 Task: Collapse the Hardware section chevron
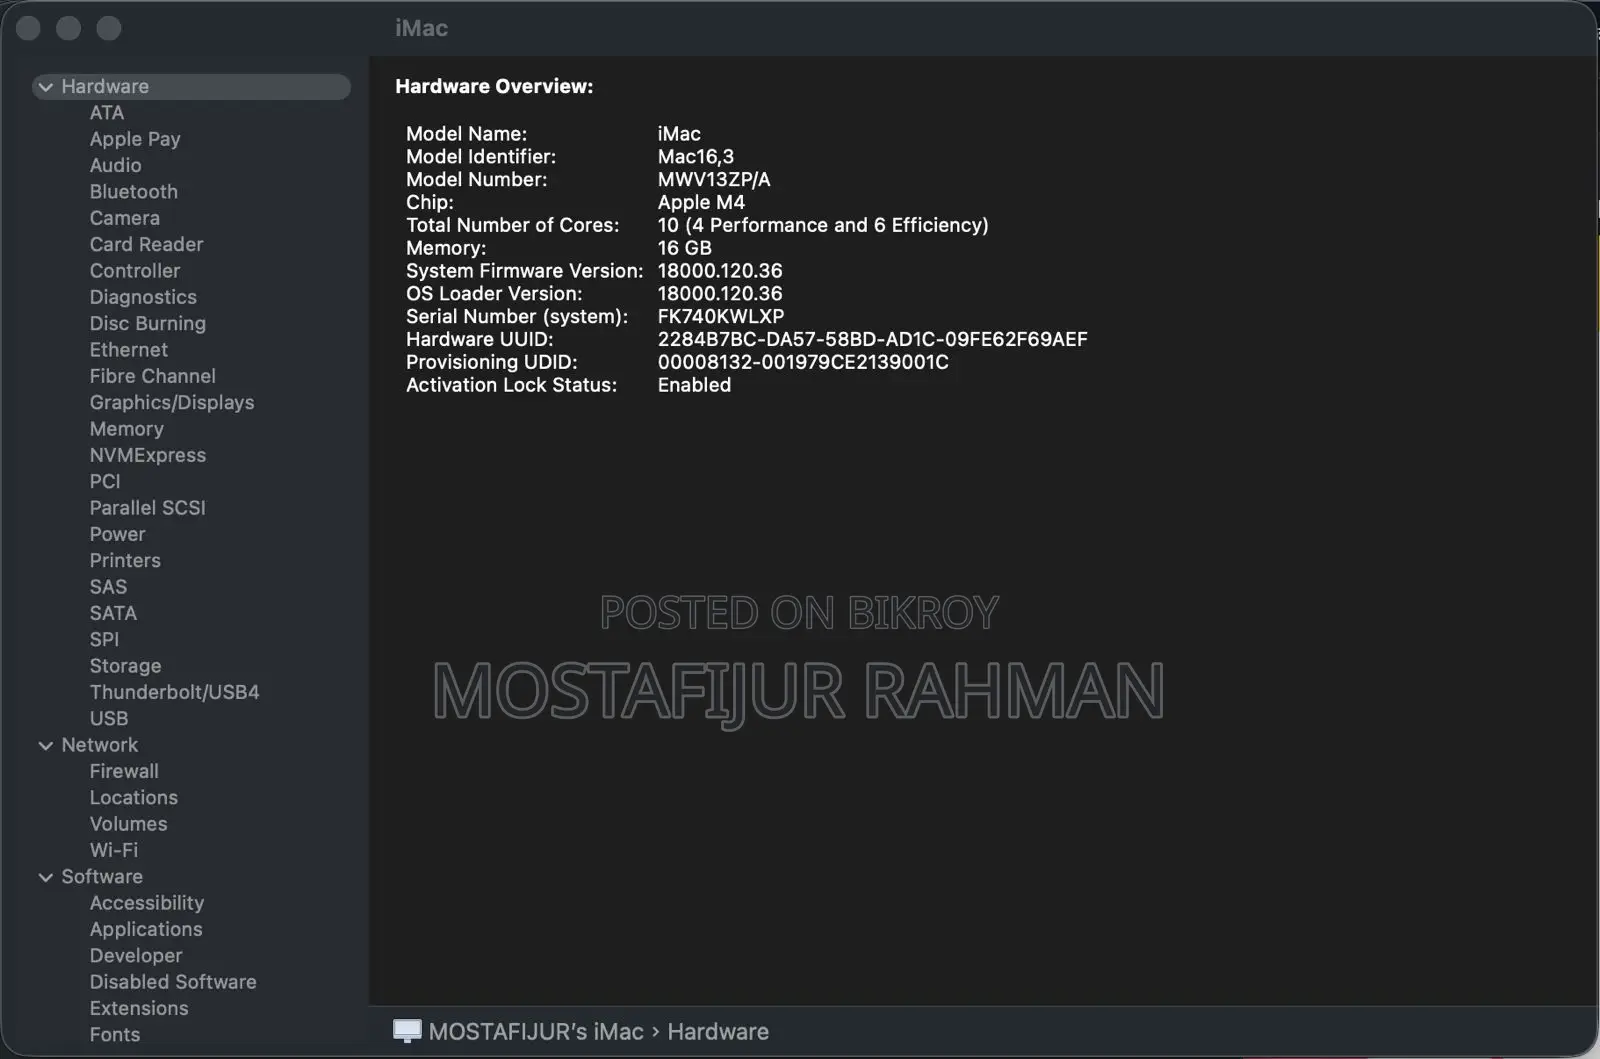point(46,87)
